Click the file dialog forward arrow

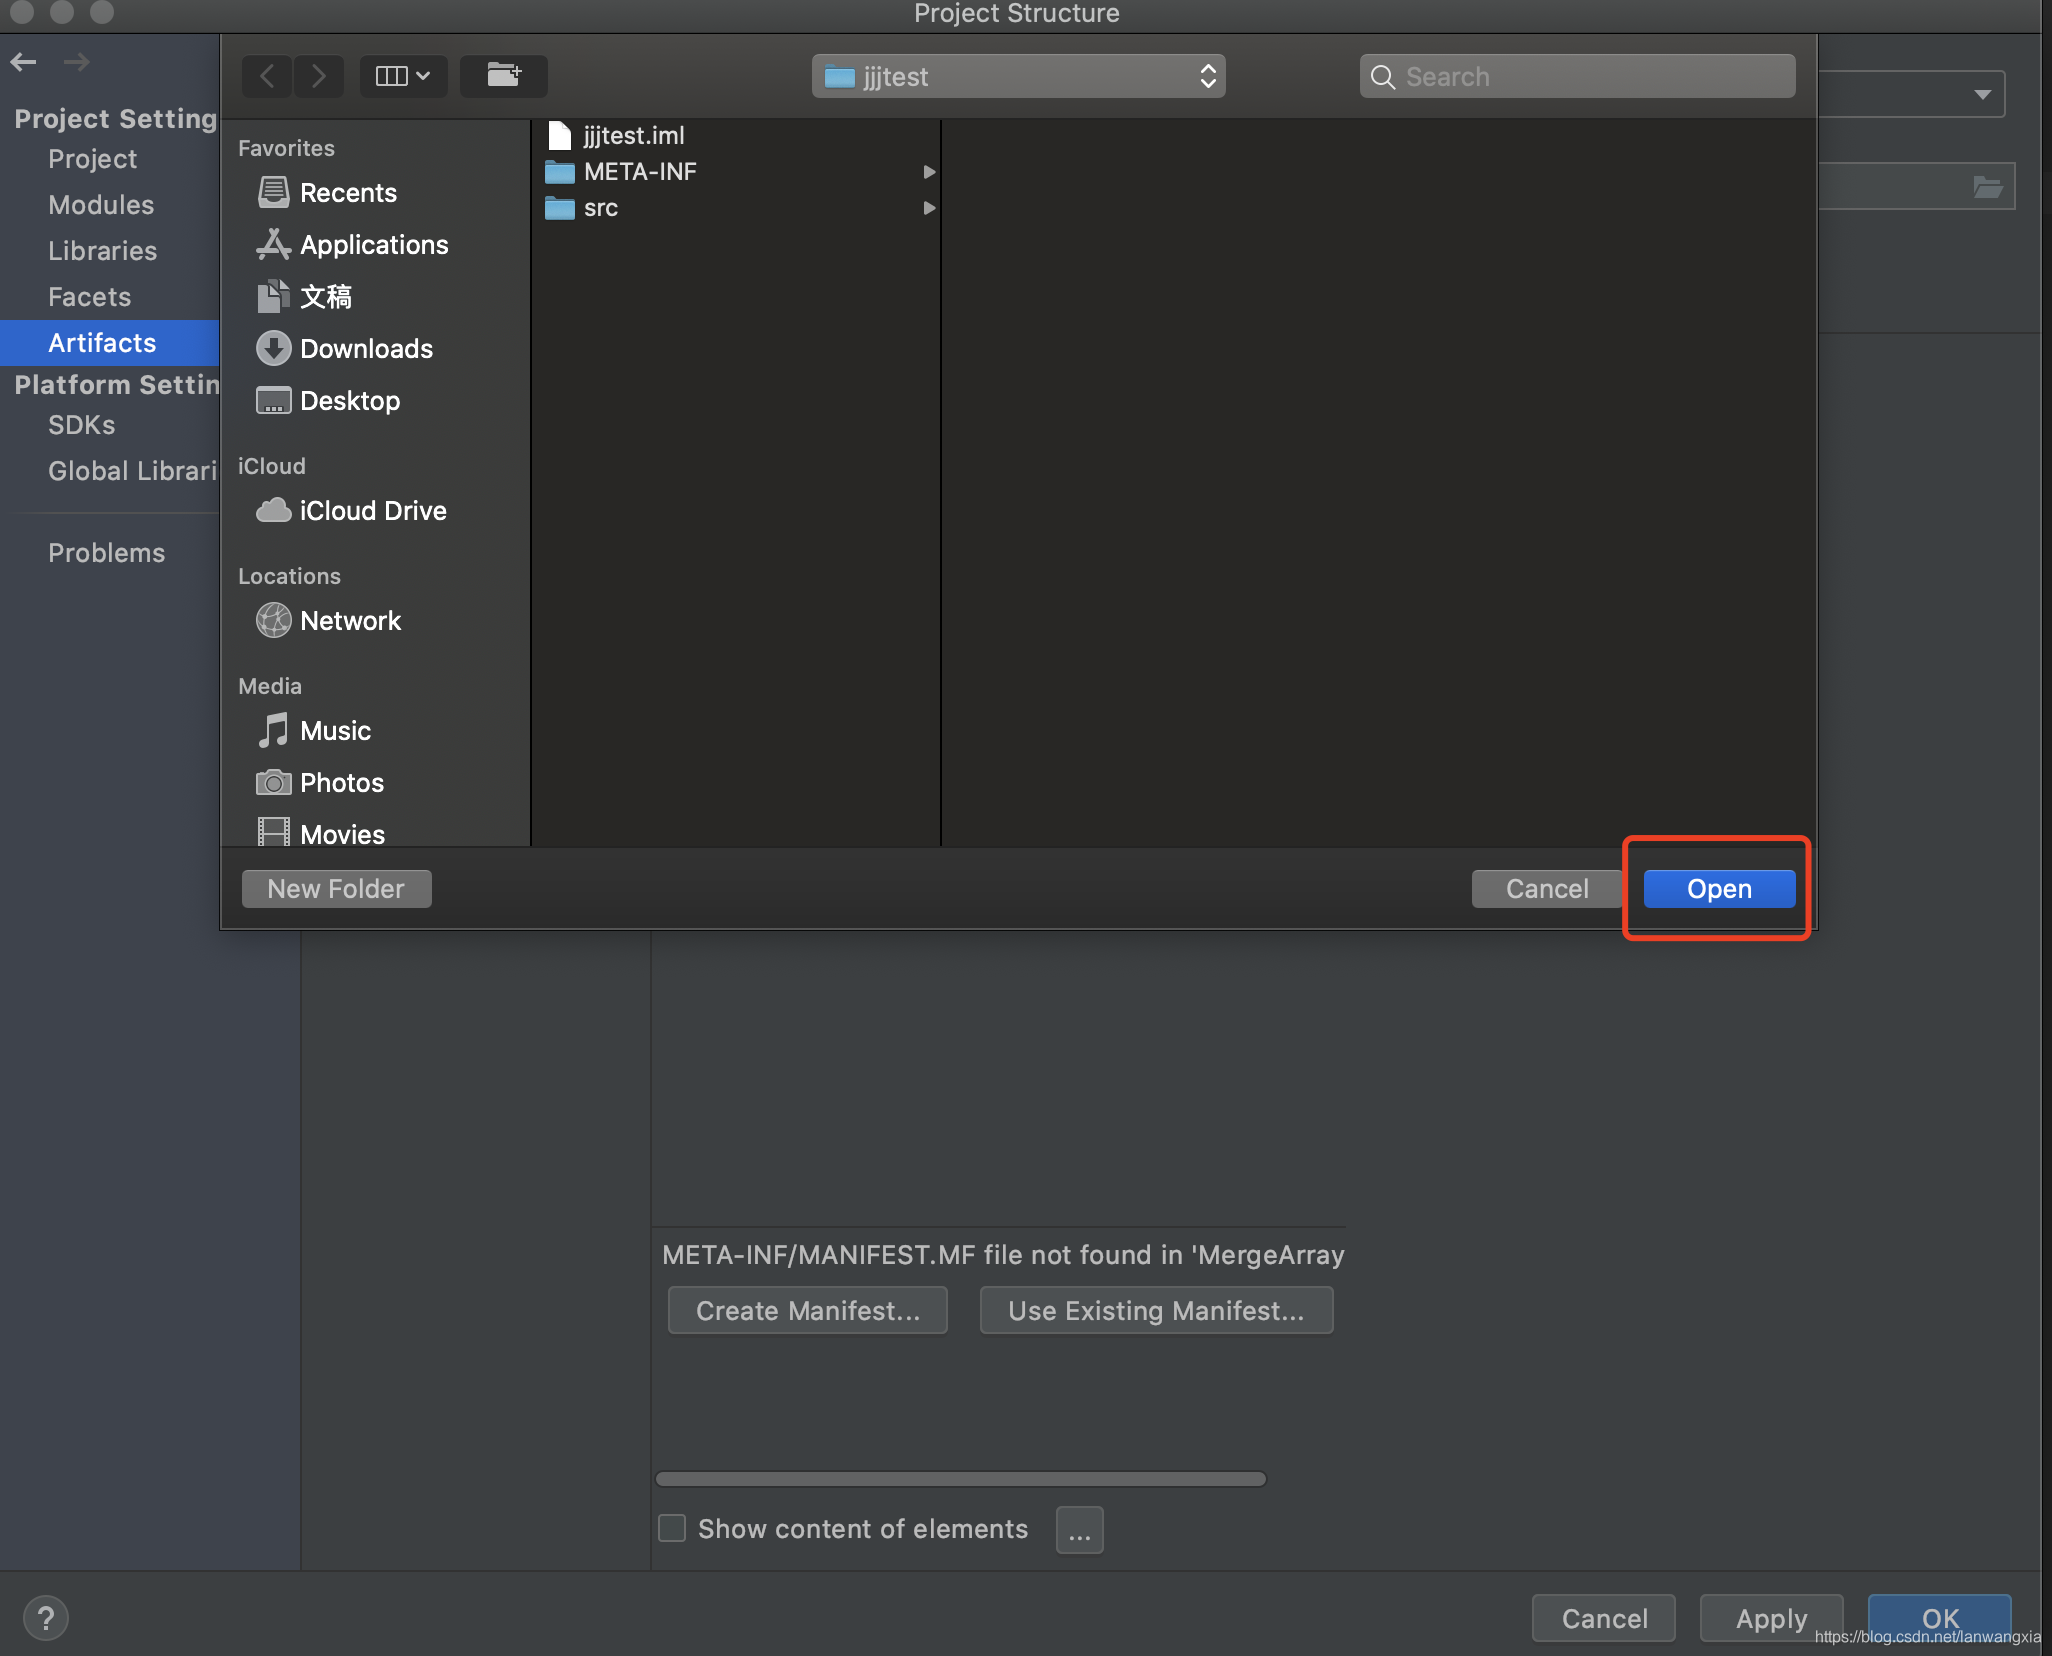[319, 76]
